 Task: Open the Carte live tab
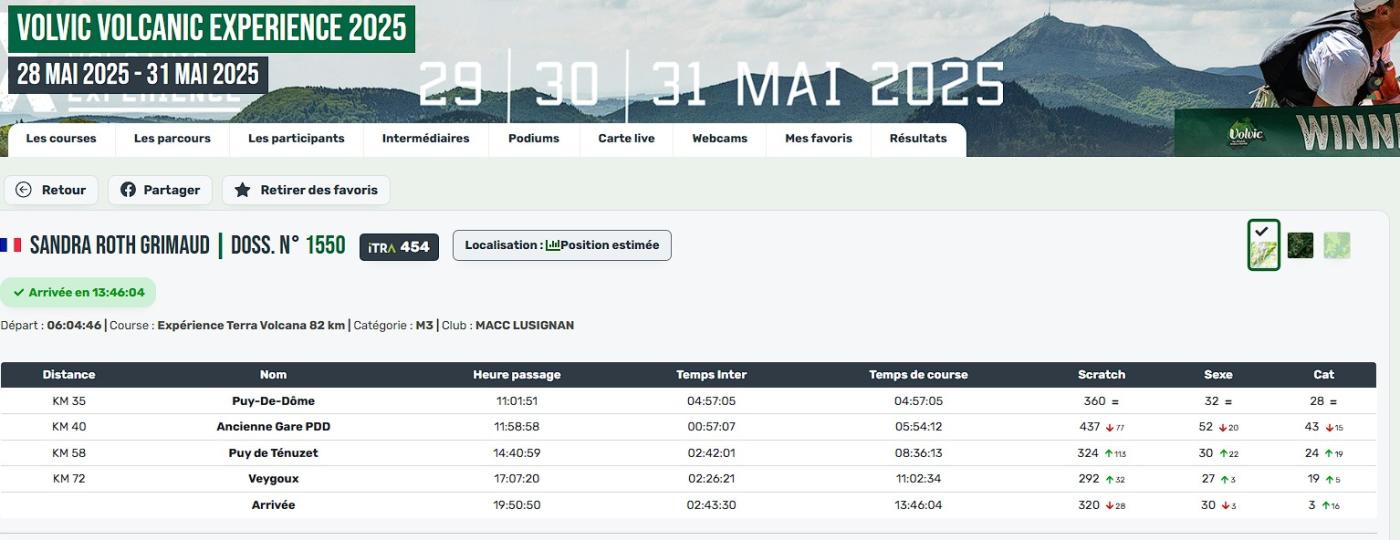pos(626,139)
